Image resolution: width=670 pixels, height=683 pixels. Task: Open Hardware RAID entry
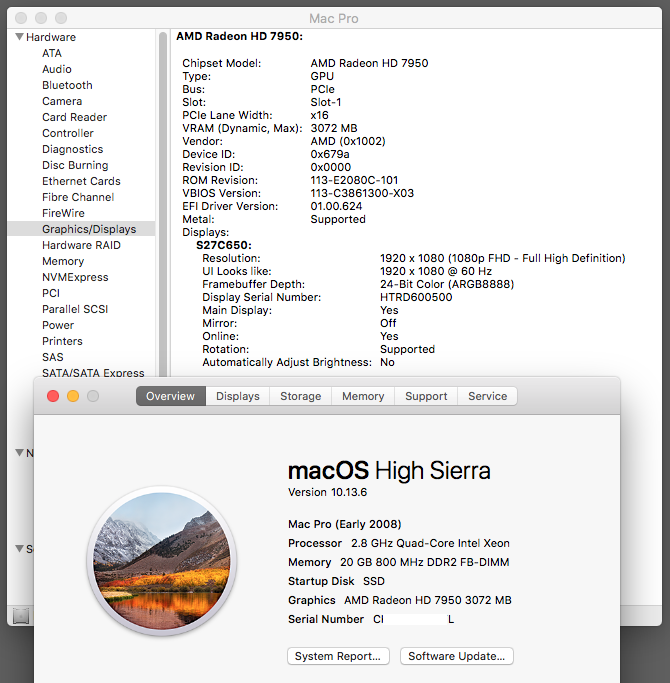(x=81, y=245)
